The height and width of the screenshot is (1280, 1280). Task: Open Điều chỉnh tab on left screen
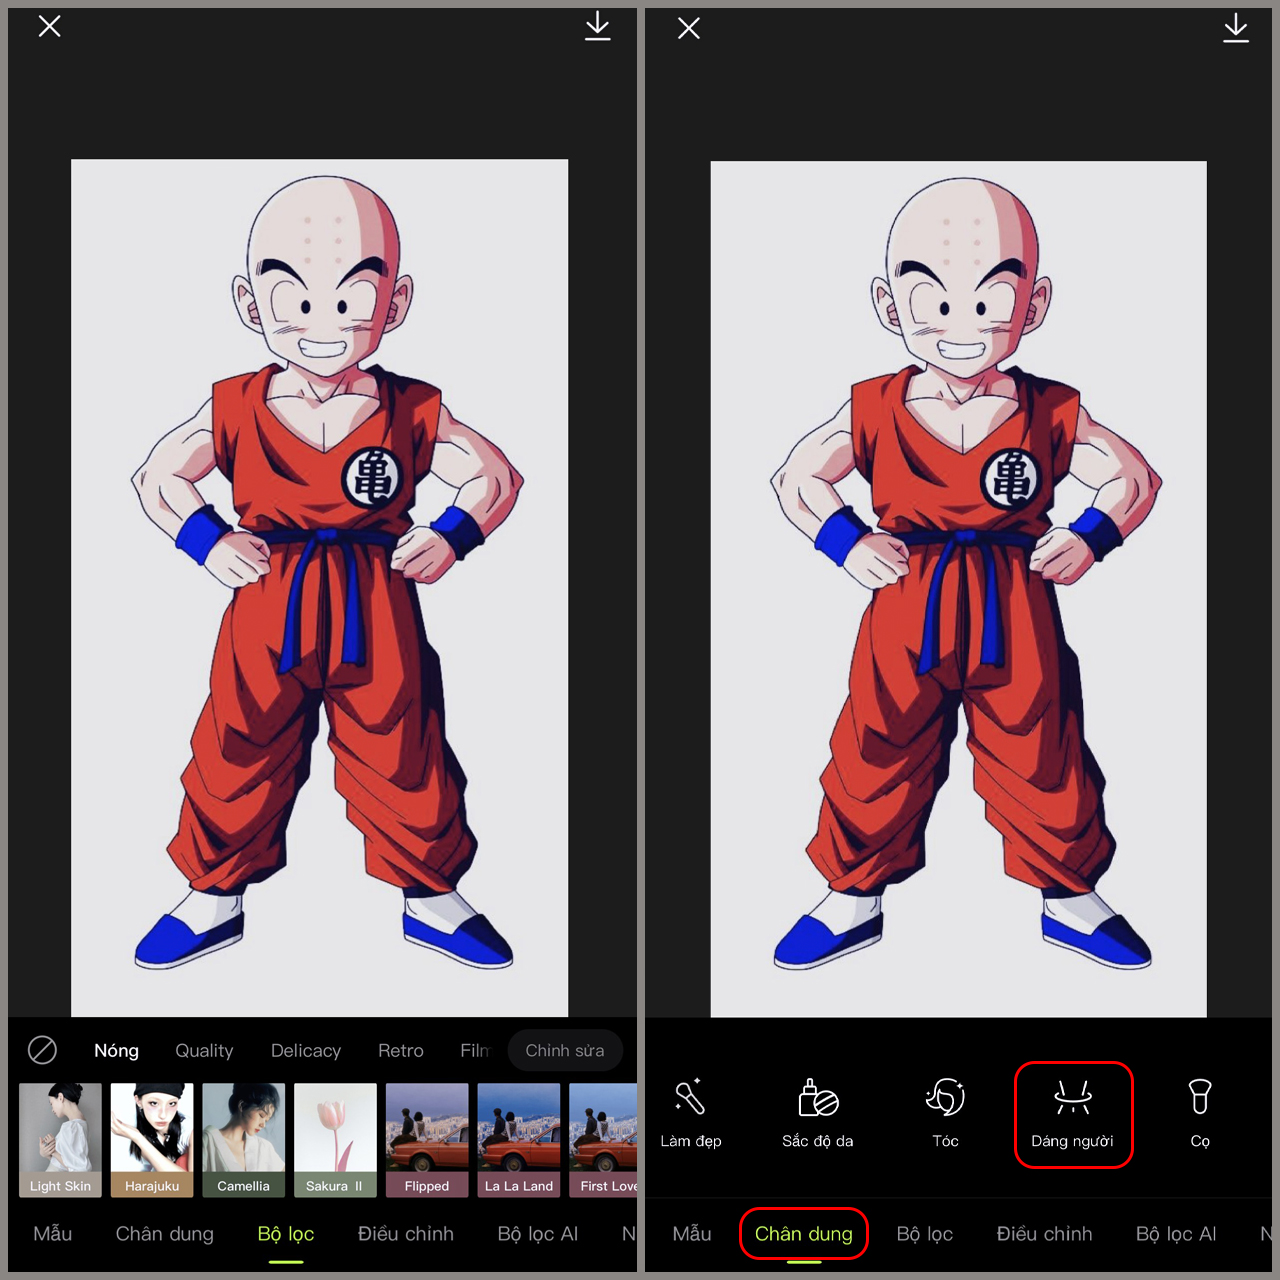tap(406, 1234)
